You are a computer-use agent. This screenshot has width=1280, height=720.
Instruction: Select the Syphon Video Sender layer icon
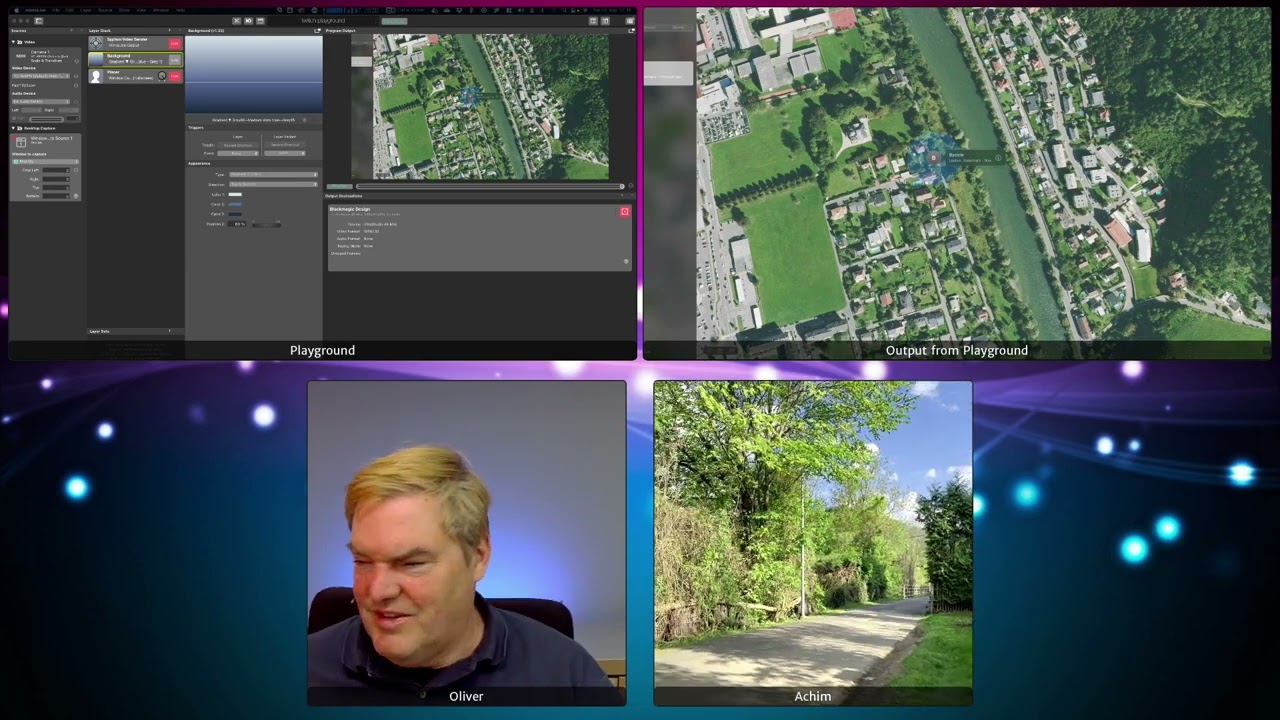[x=96, y=43]
